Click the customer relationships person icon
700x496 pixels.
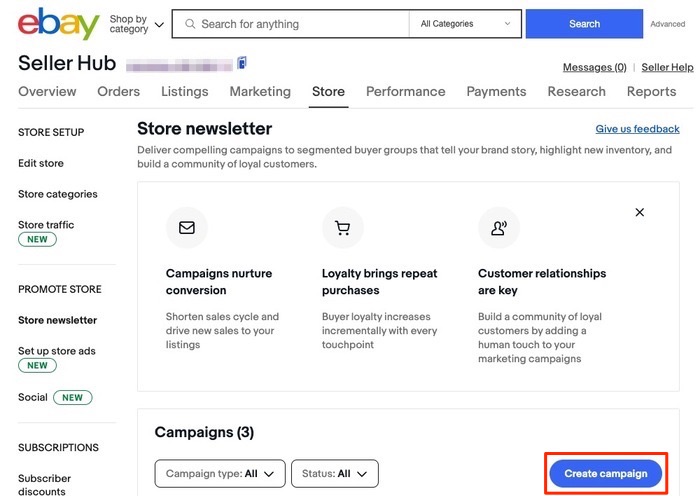[498, 228]
